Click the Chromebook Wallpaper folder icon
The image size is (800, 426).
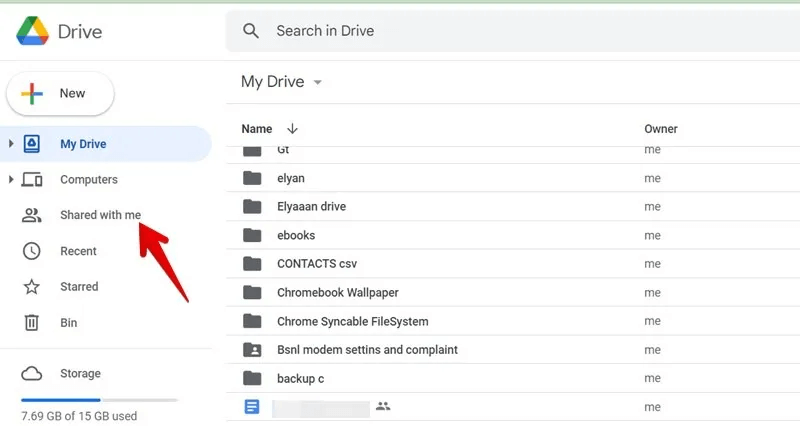[252, 292]
